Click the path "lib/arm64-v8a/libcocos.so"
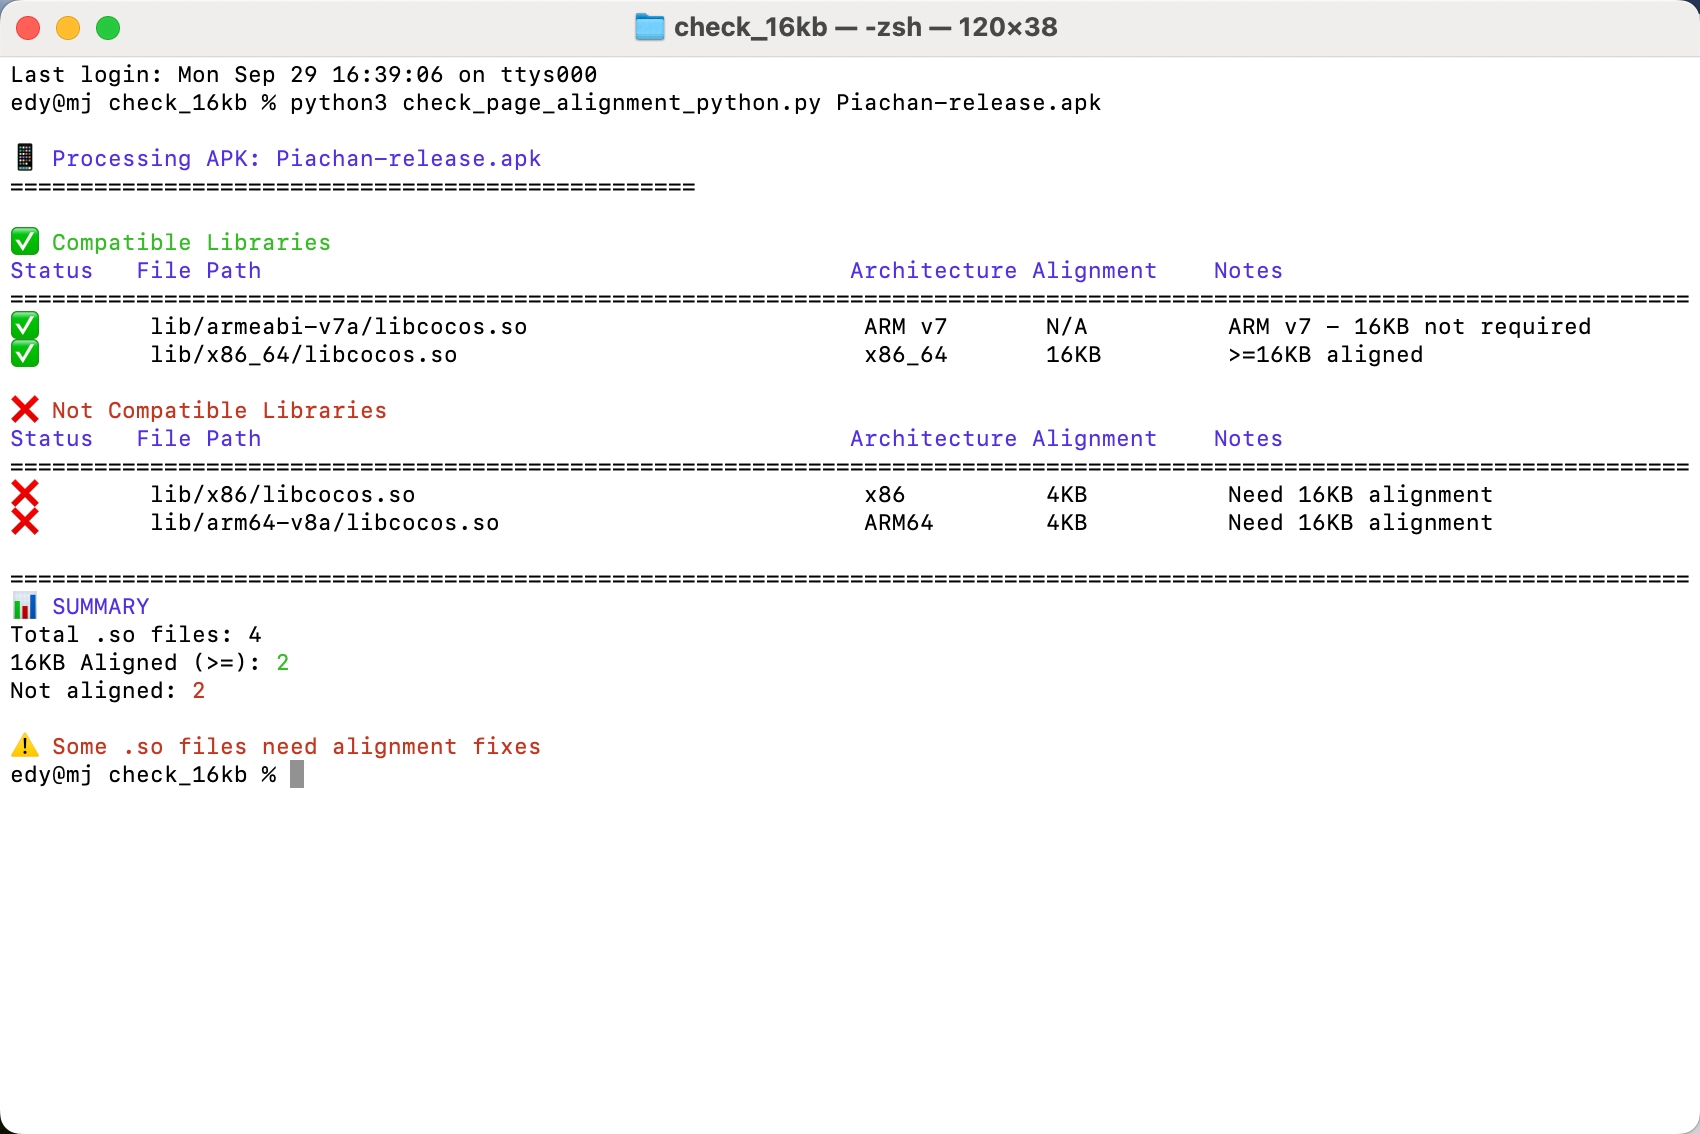1700x1134 pixels. coord(325,523)
